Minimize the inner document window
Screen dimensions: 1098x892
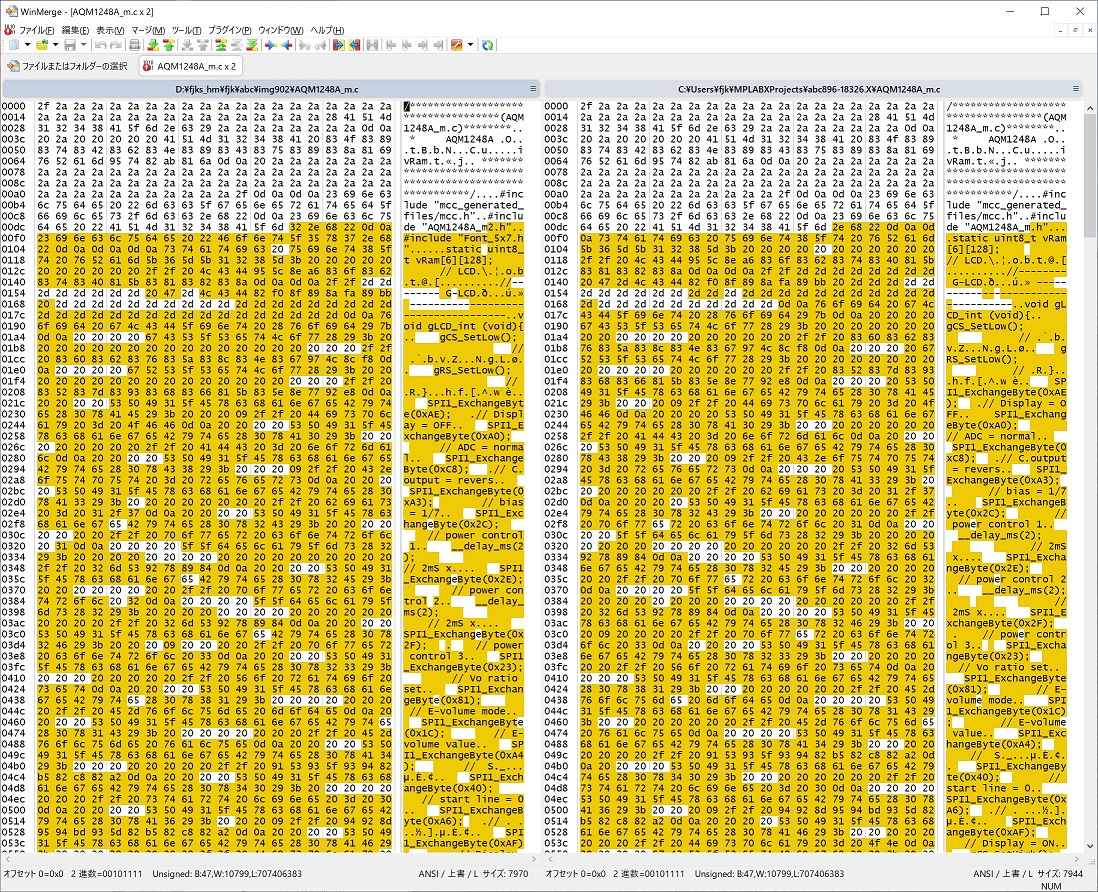coord(1062,30)
